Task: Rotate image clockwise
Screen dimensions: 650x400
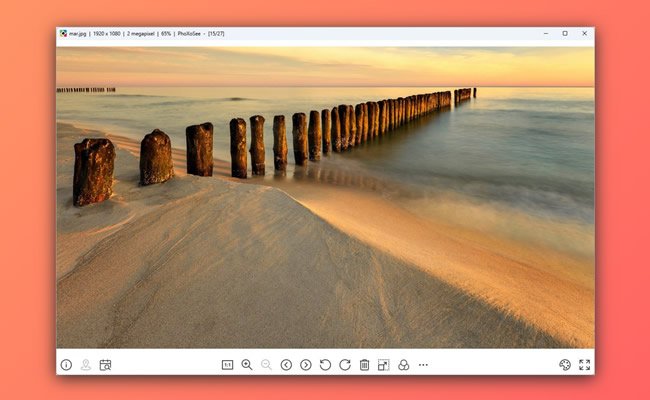Action: tap(345, 365)
